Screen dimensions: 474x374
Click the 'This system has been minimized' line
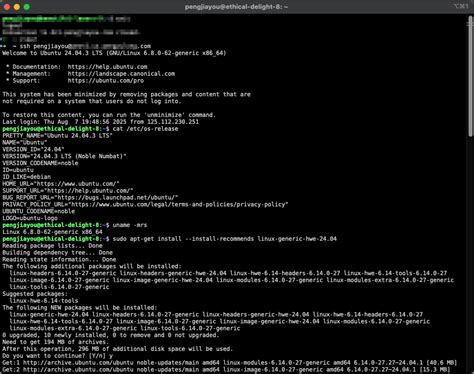126,94
